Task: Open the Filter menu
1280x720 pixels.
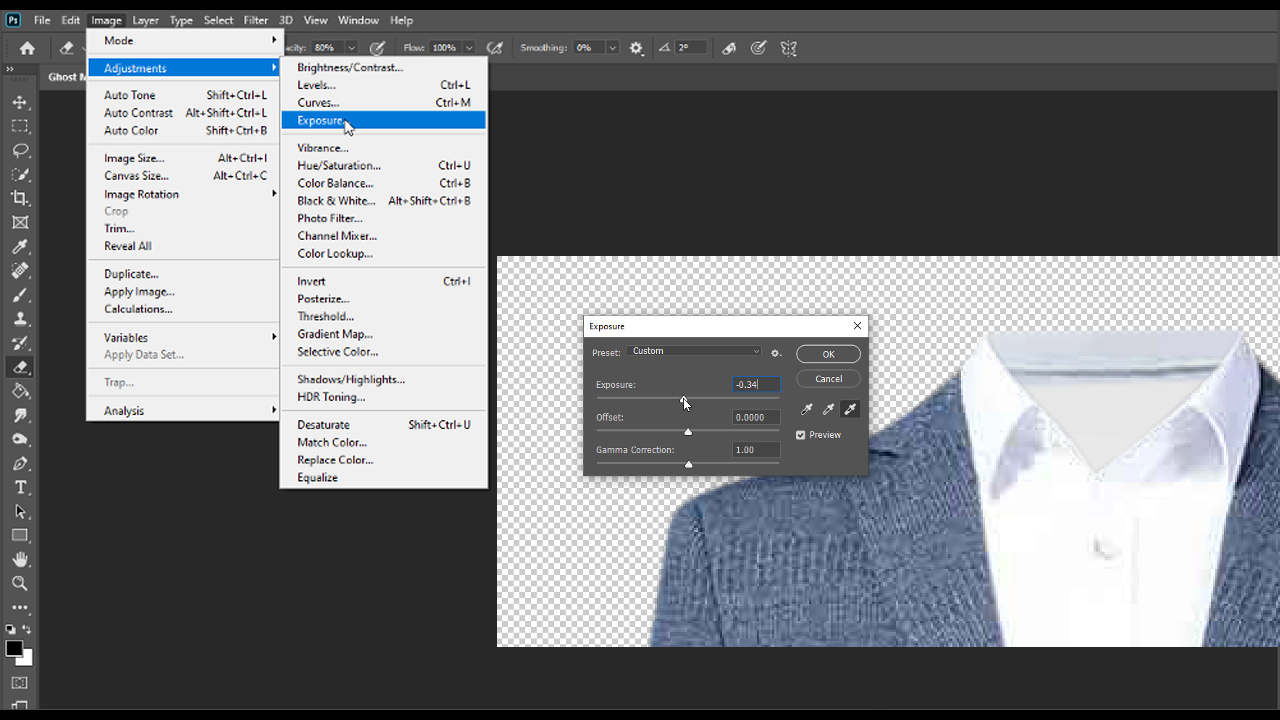Action: point(256,20)
